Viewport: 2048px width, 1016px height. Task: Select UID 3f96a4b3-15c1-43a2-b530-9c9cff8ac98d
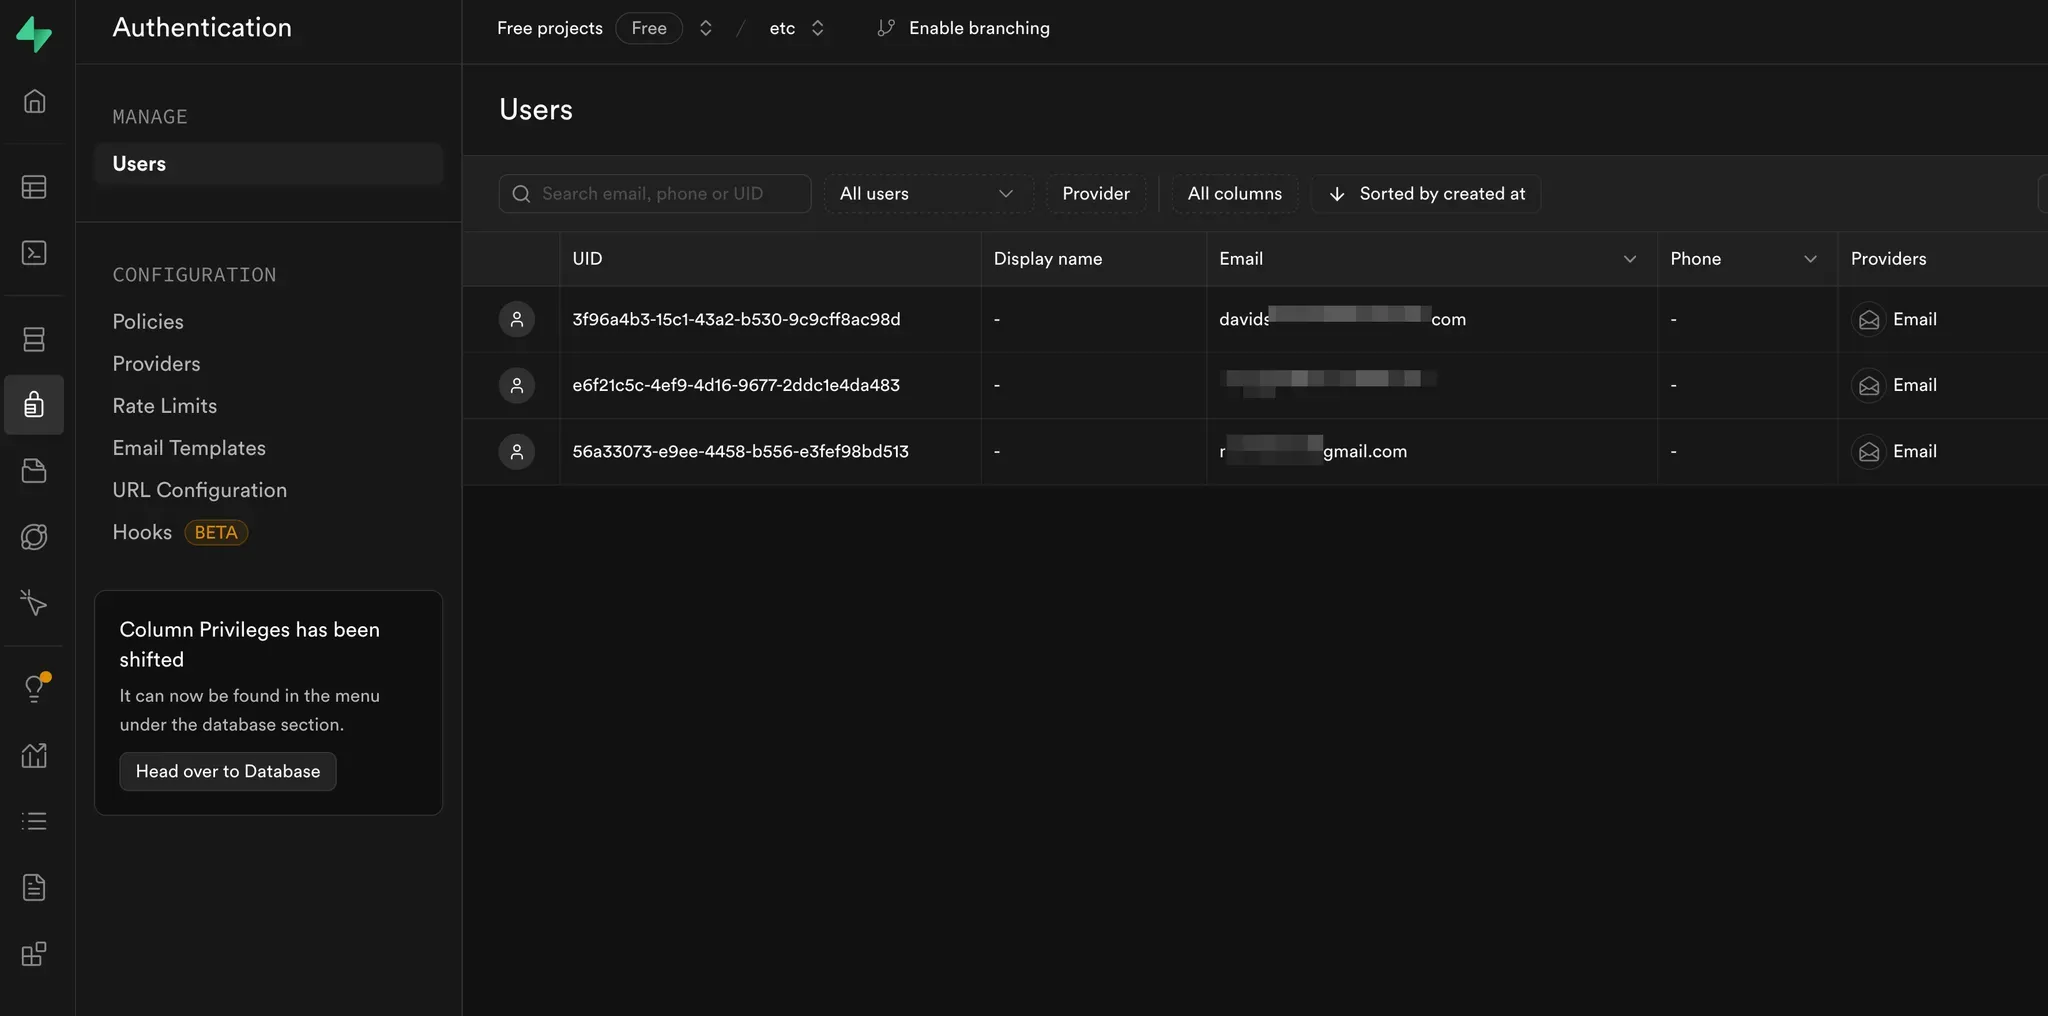(736, 319)
